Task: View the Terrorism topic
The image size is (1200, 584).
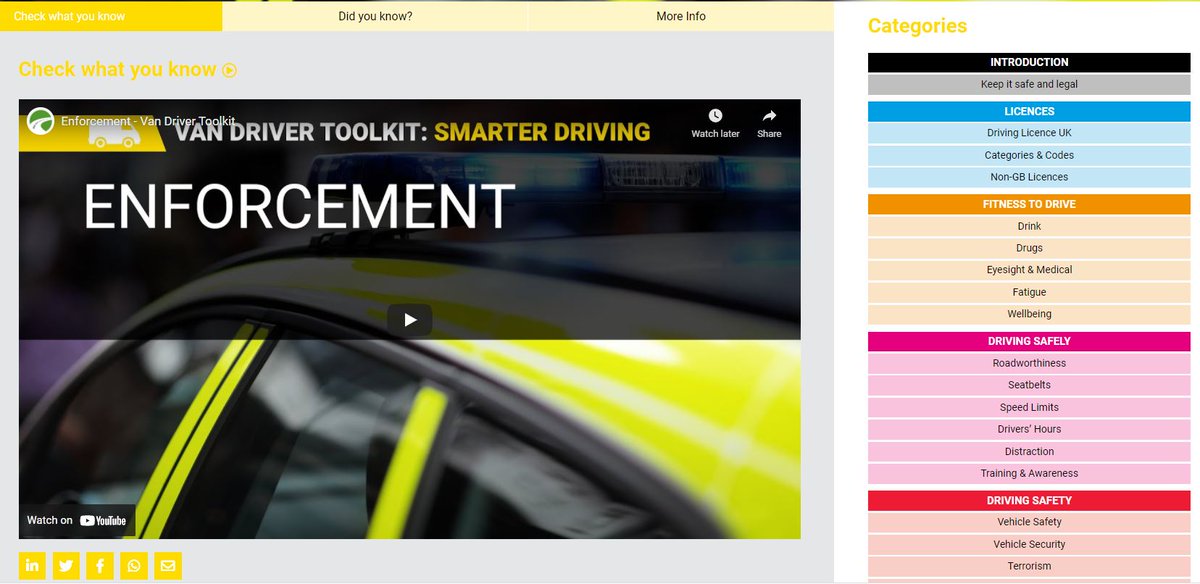Action: click(1029, 566)
